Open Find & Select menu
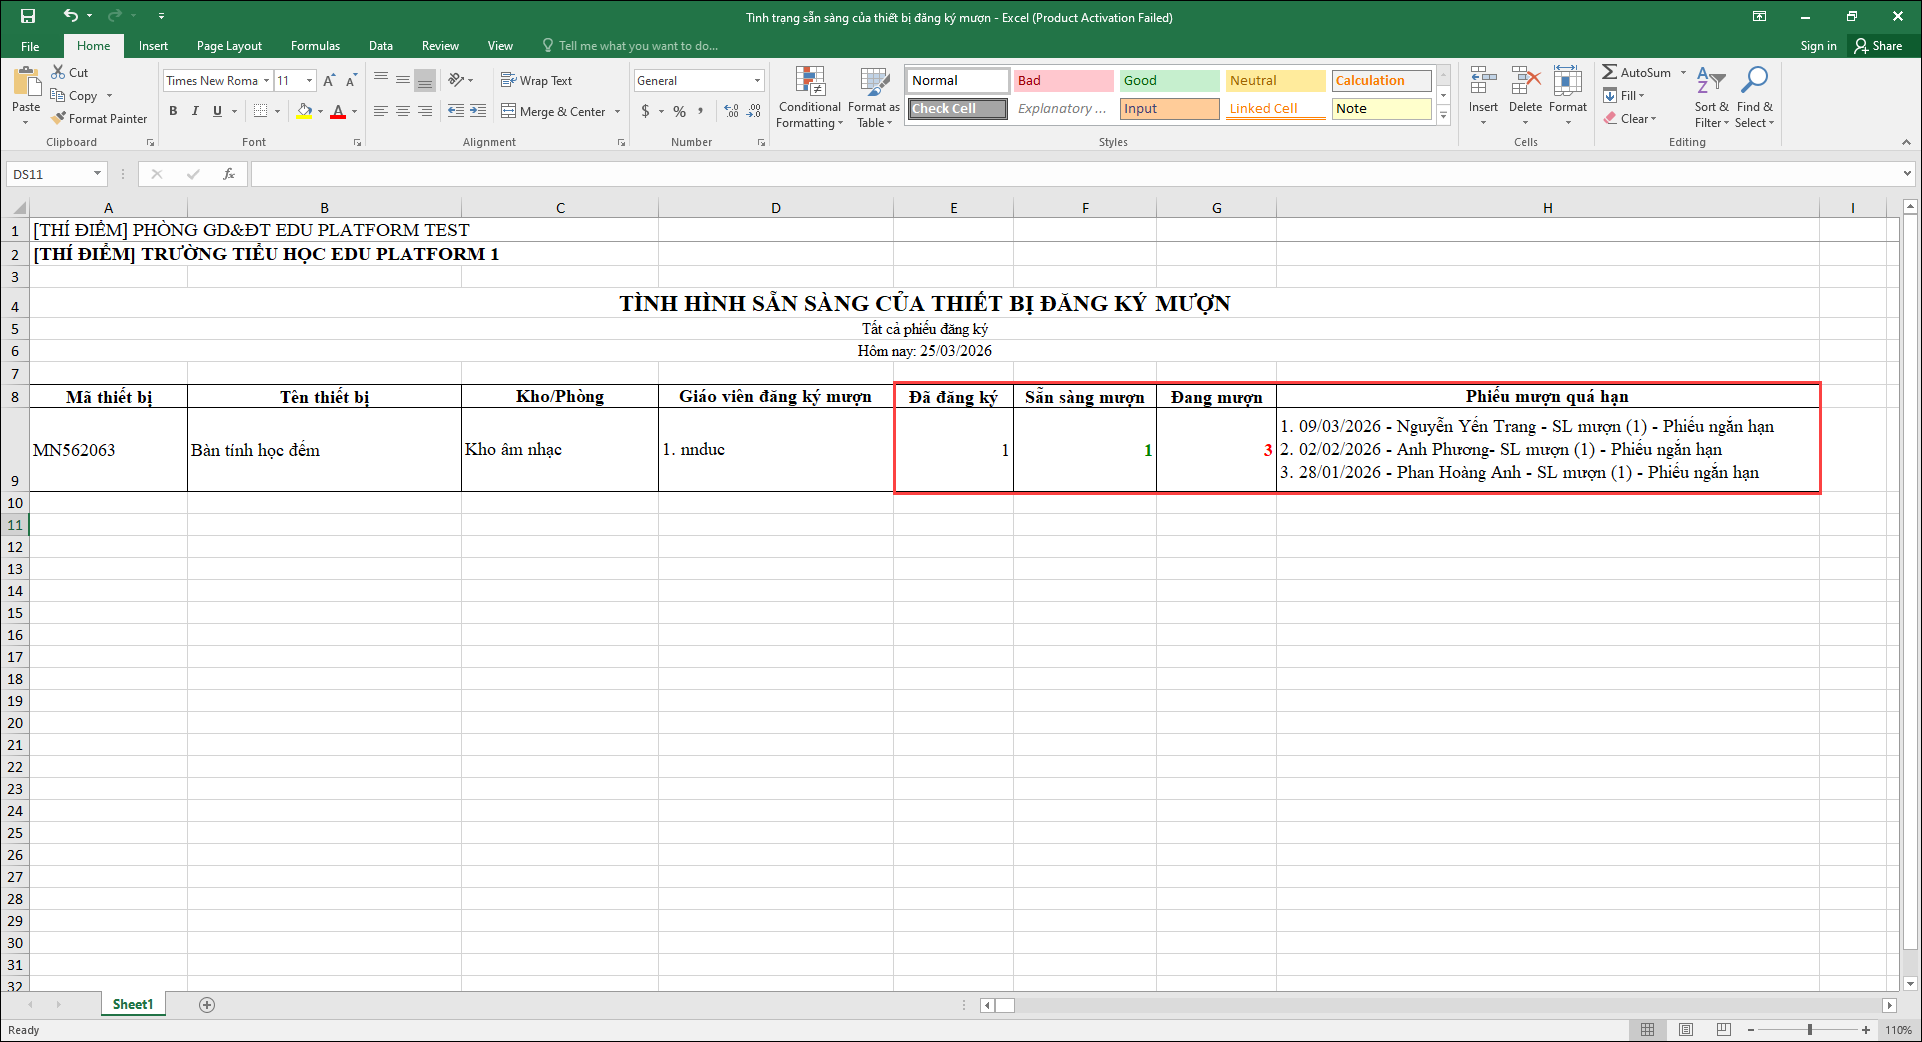This screenshot has height=1042, width=1922. [x=1755, y=97]
